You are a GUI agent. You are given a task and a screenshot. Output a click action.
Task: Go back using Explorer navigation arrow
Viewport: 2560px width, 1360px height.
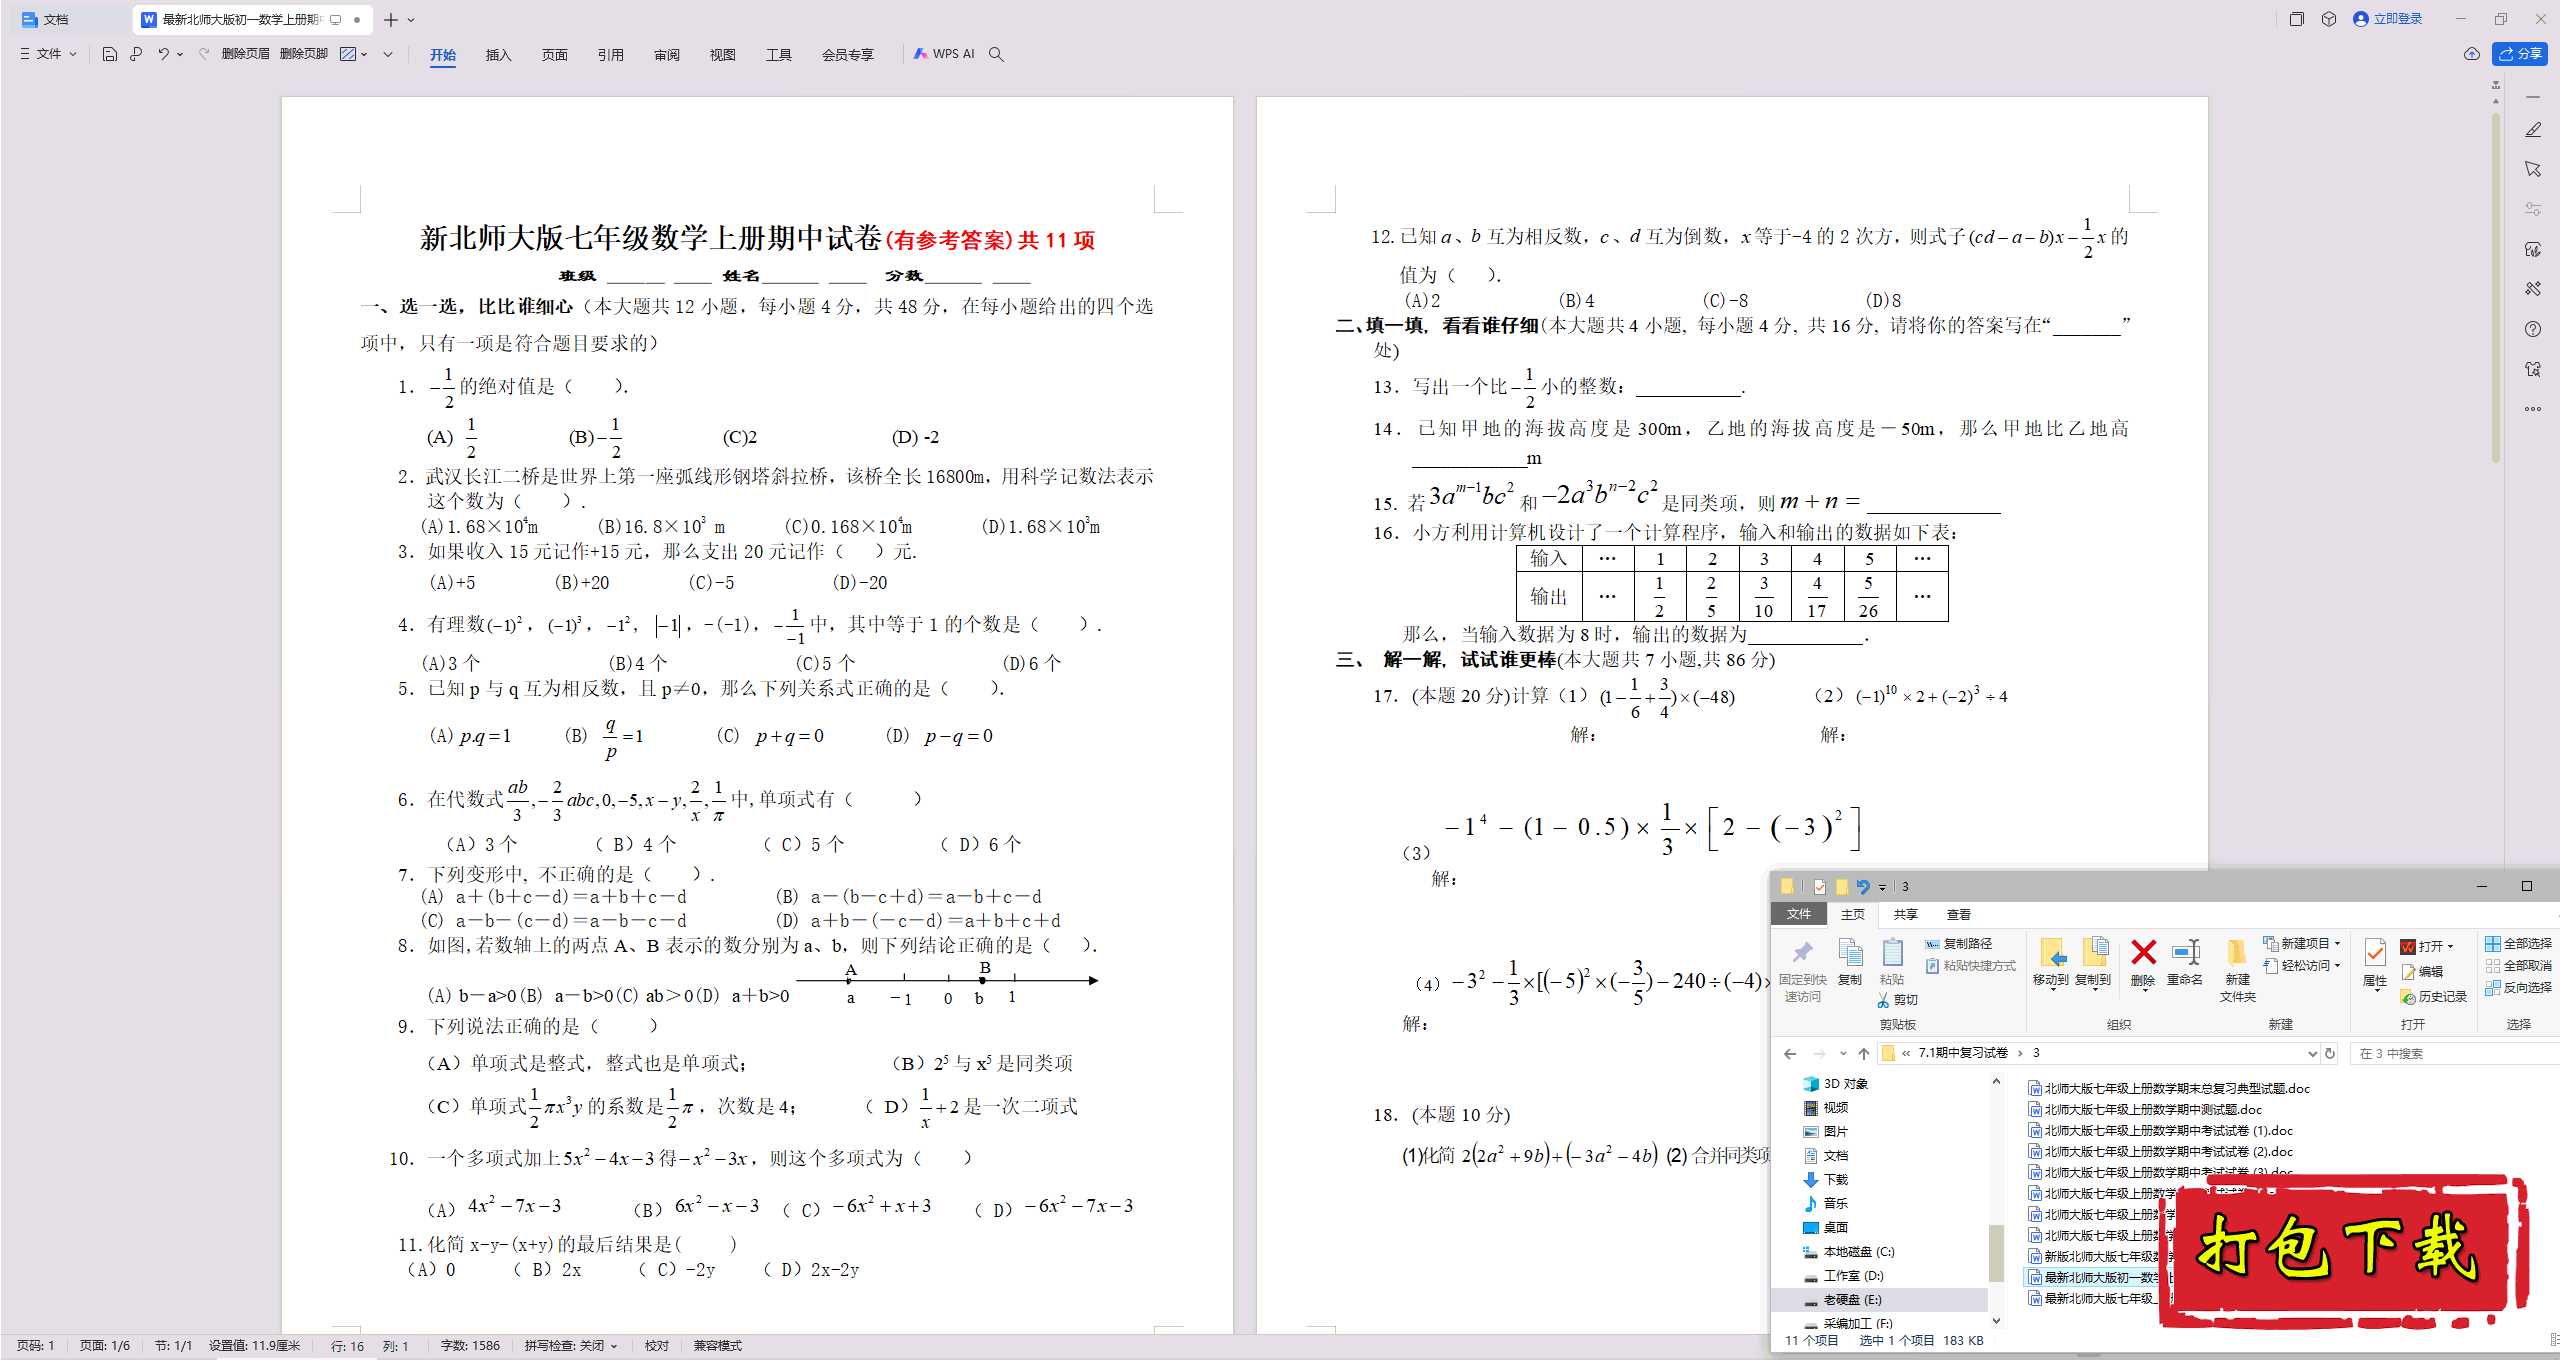click(1790, 1053)
